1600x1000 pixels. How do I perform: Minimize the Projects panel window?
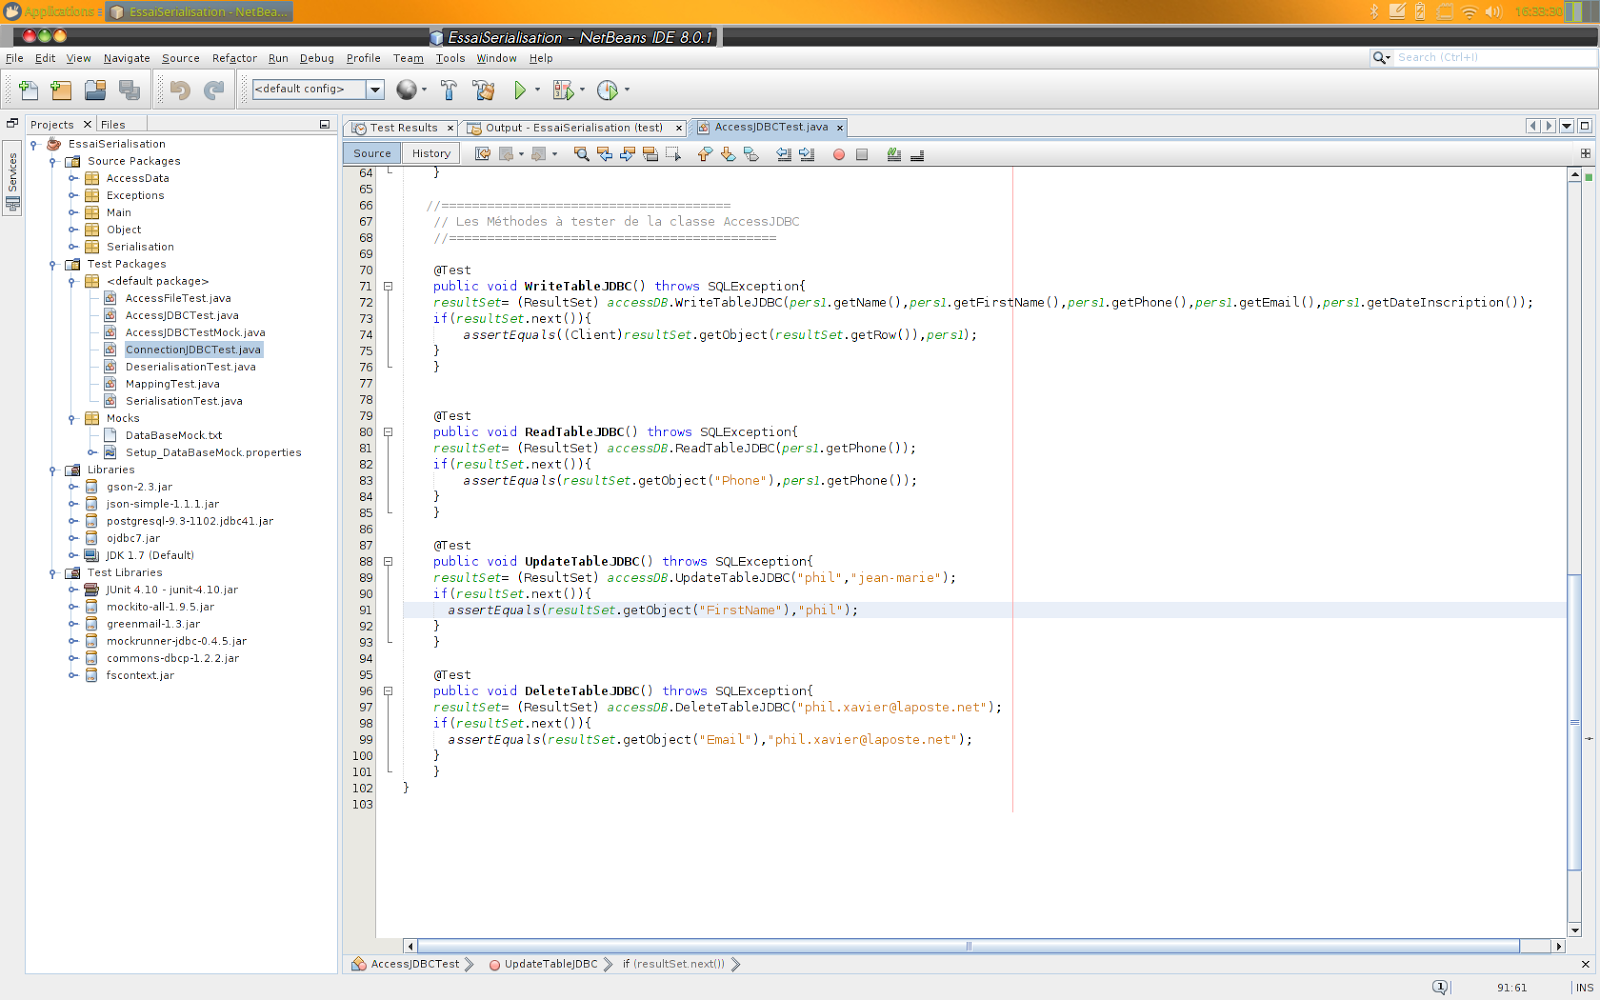pos(325,125)
